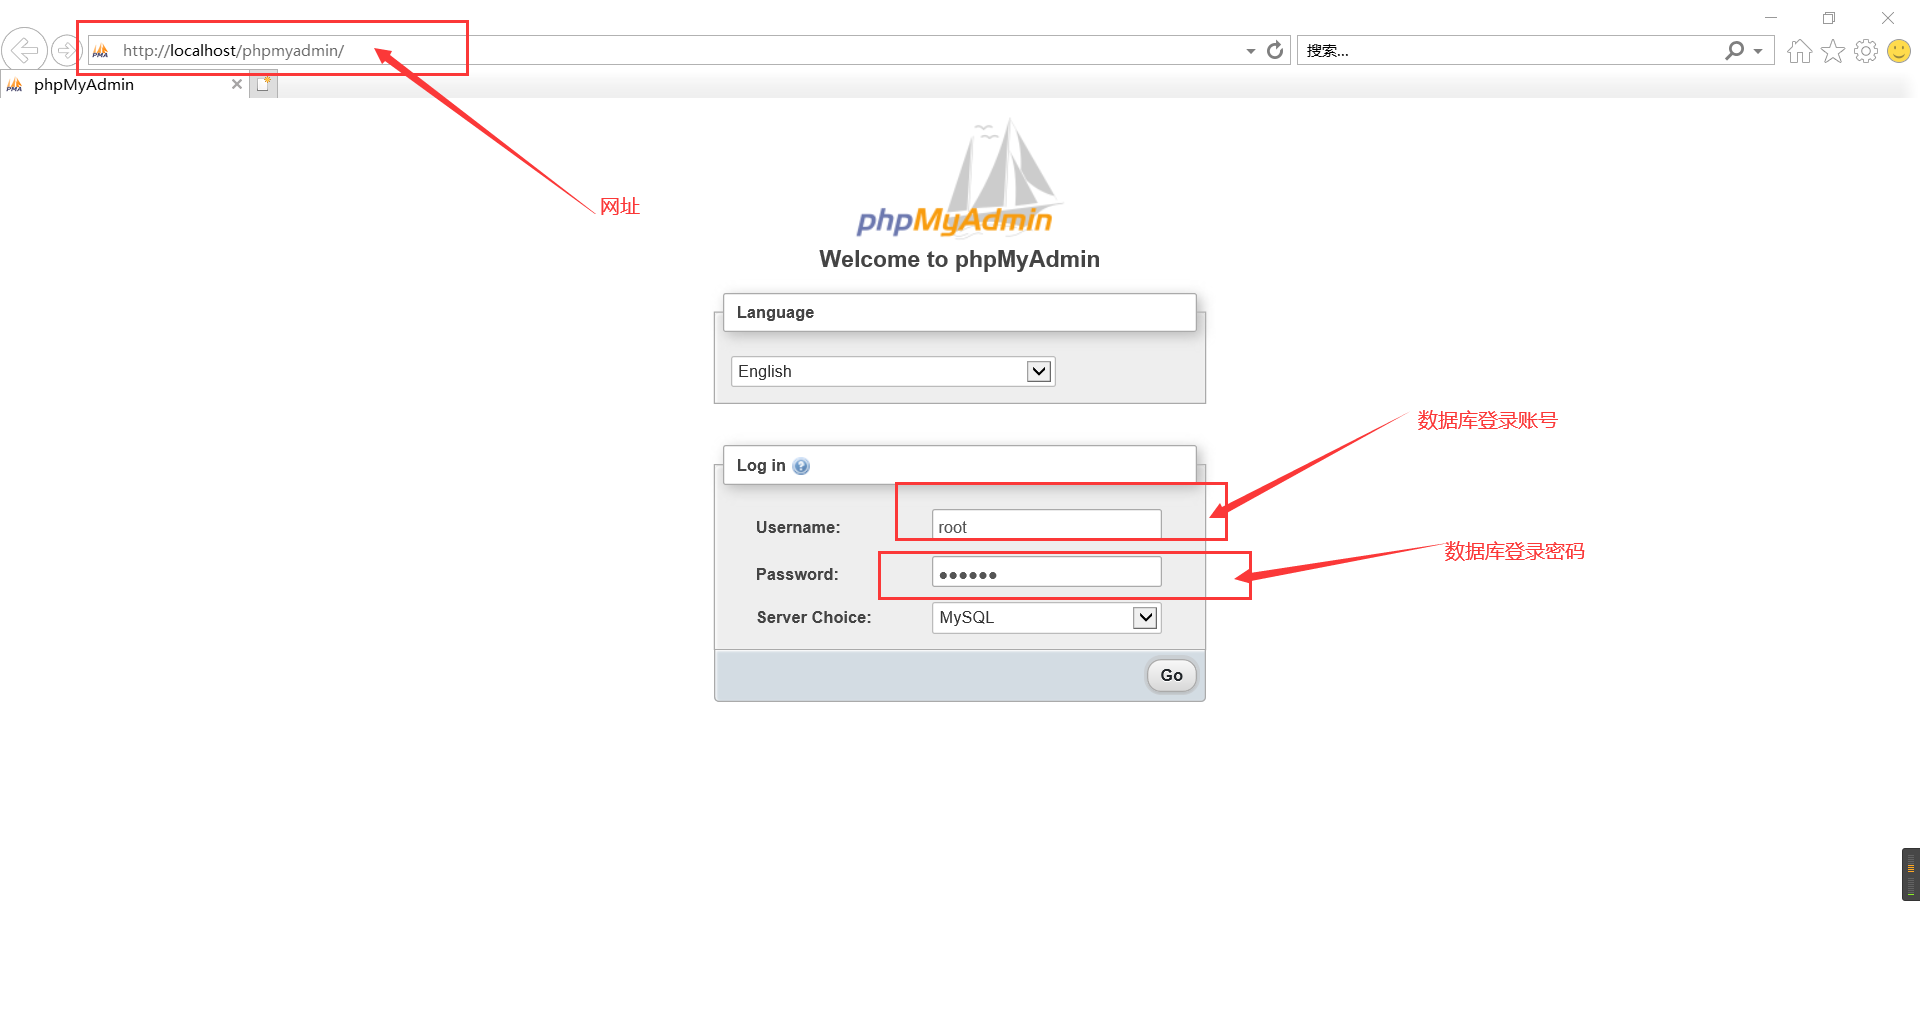Click the smiley feedback icon
The image size is (1920, 1030).
(1898, 50)
